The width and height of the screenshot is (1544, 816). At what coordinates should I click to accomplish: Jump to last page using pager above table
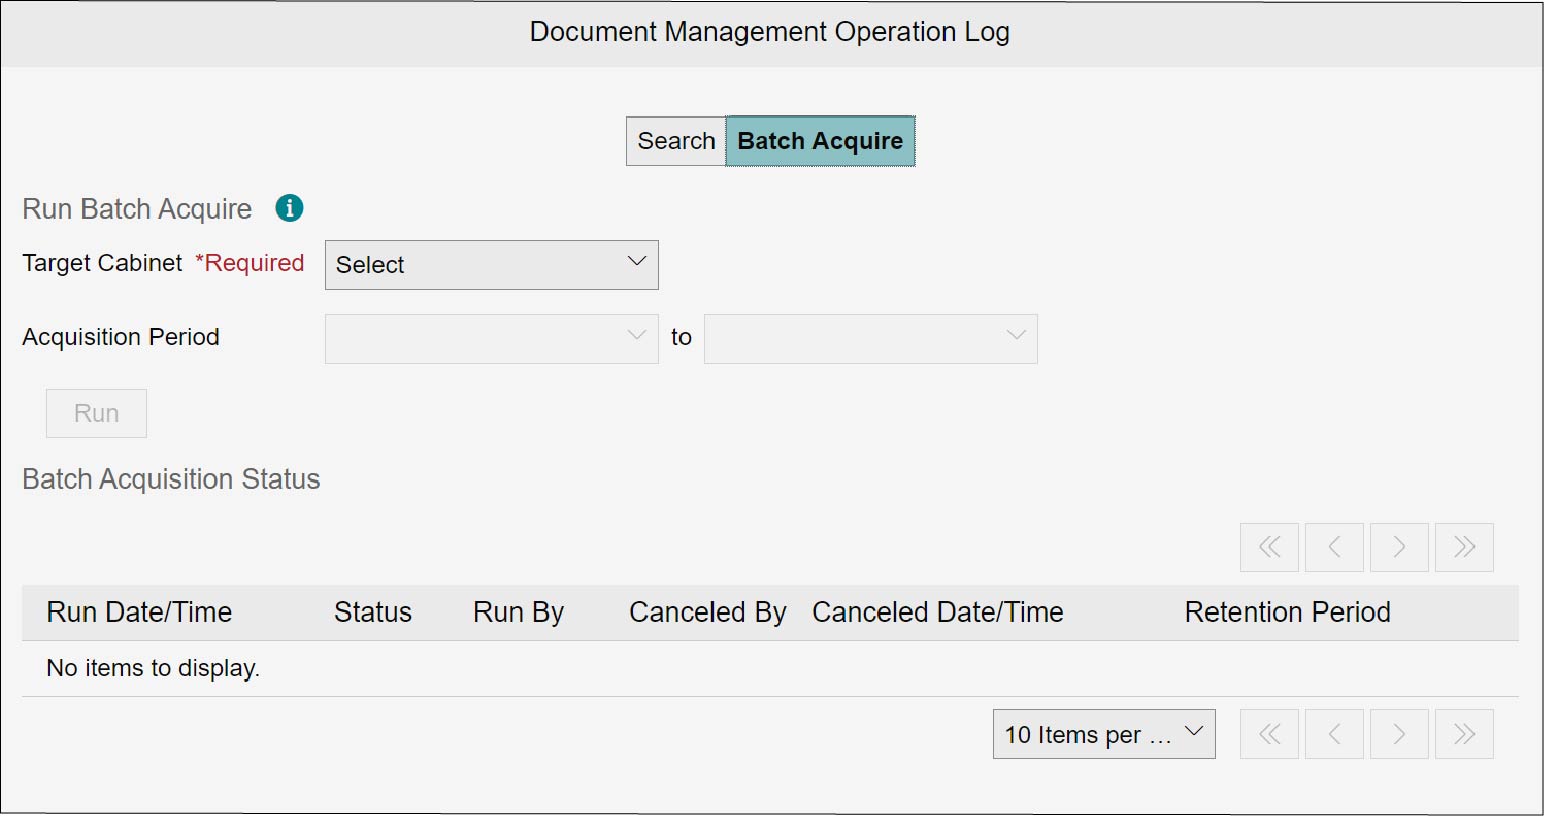coord(1464,547)
